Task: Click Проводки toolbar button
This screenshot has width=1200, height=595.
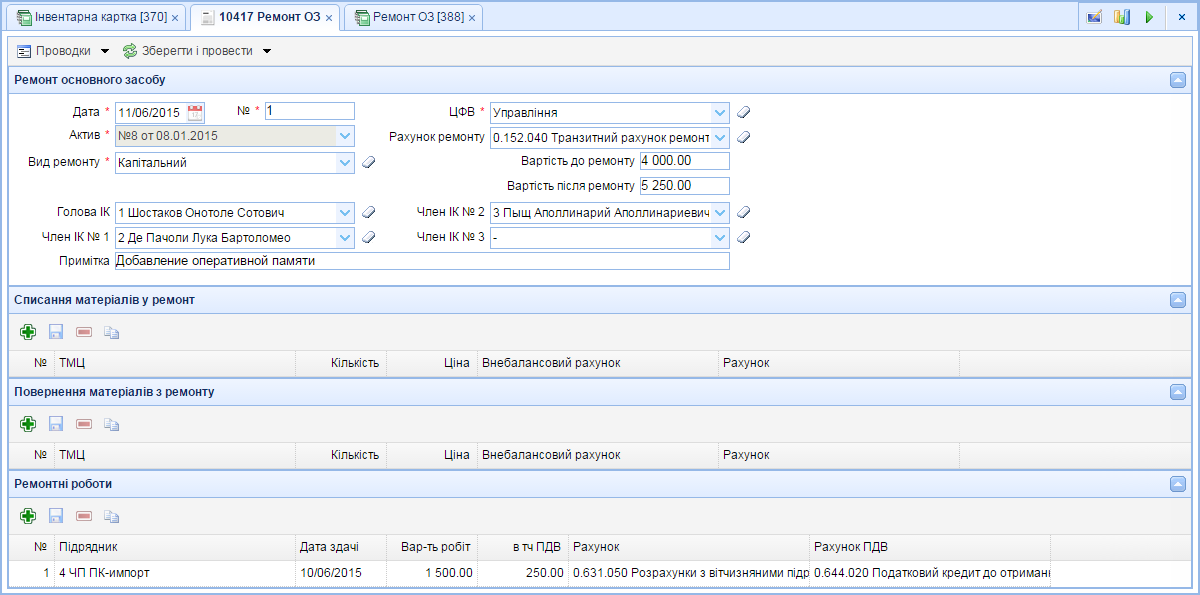Action: (x=55, y=51)
